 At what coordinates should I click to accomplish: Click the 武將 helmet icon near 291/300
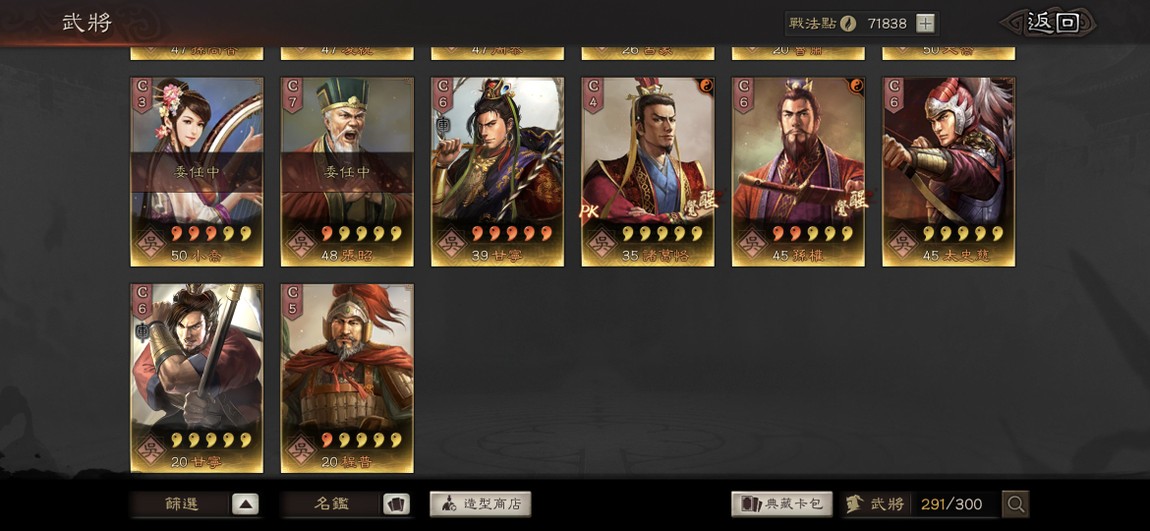point(854,504)
